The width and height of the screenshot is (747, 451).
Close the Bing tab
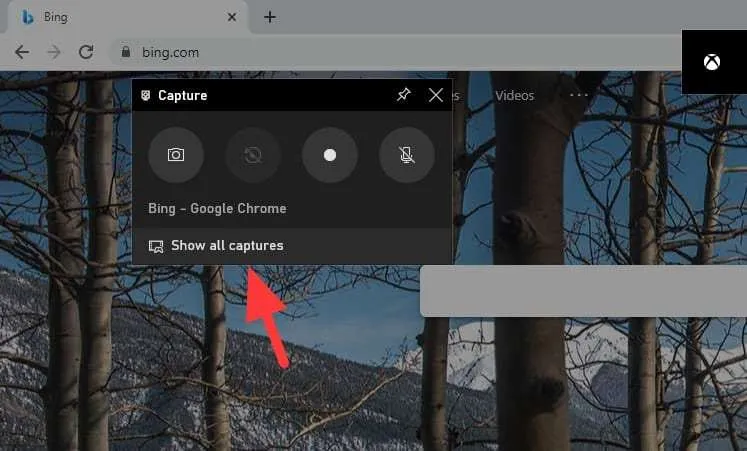click(232, 17)
